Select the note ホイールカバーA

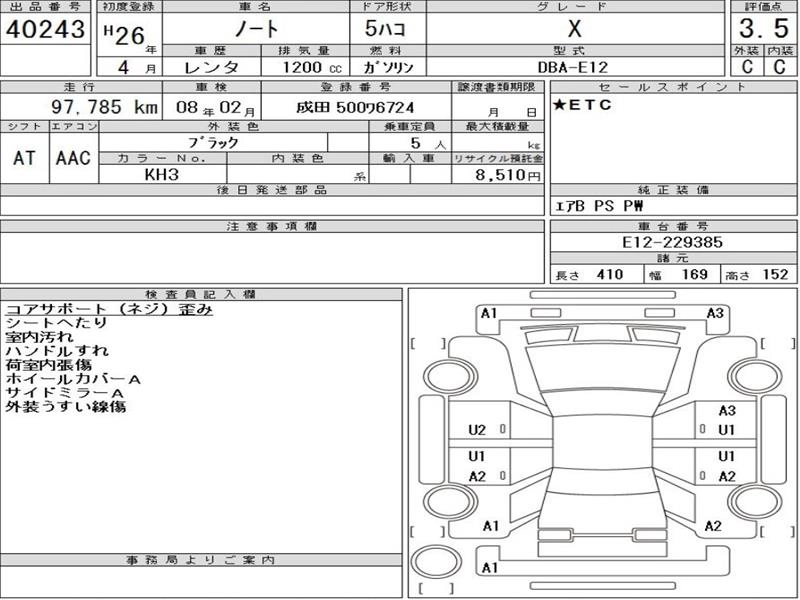73,379
